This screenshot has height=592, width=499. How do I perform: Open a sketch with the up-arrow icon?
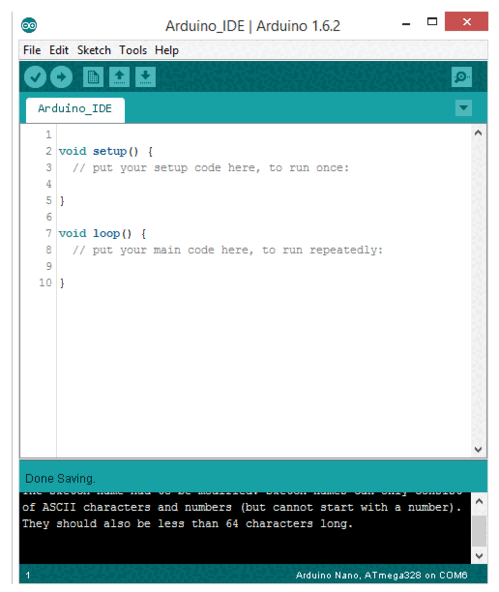click(x=119, y=77)
